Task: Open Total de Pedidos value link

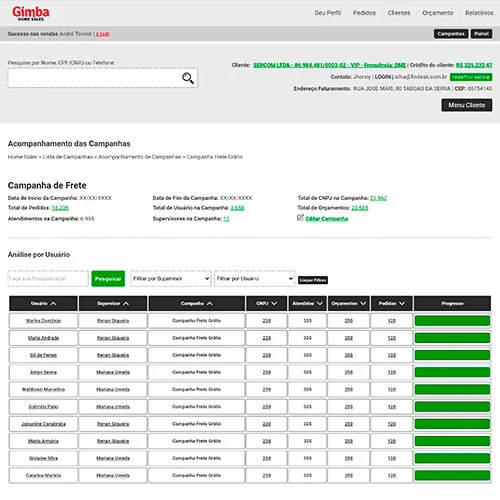Action: click(x=60, y=208)
